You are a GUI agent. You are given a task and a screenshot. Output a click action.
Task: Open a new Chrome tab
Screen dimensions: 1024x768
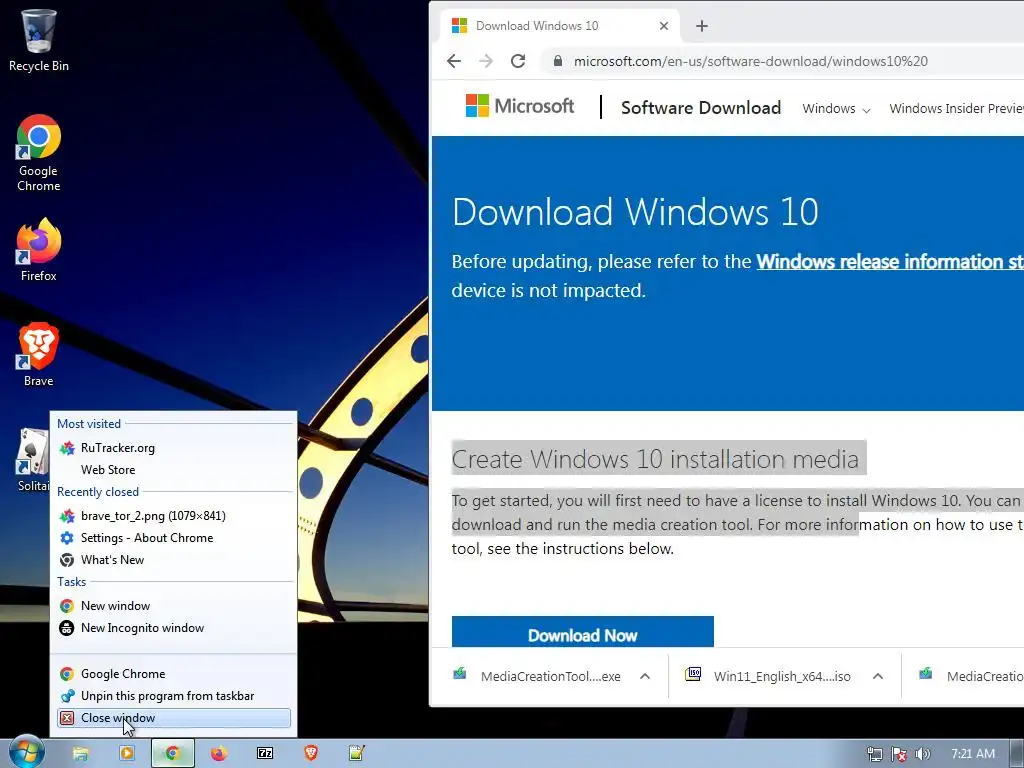702,26
